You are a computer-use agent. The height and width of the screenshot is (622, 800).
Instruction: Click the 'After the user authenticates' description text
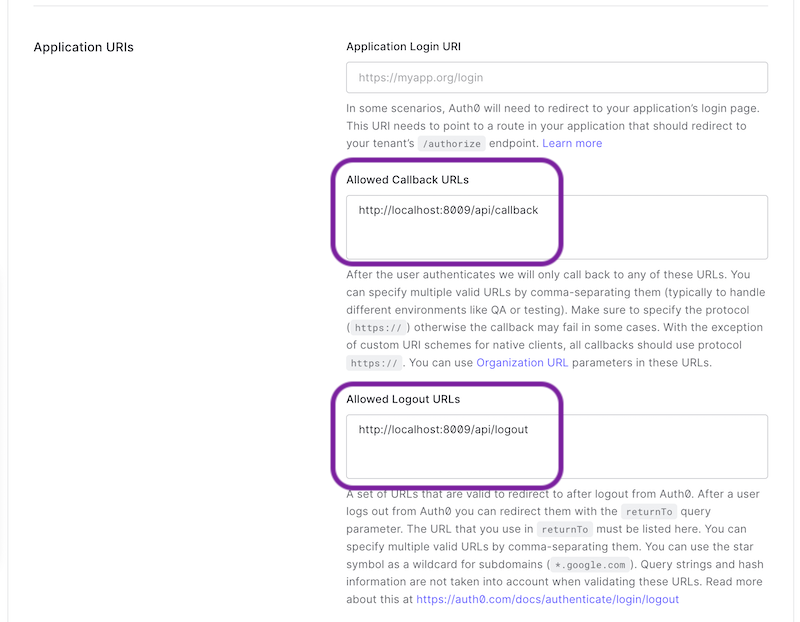point(556,318)
